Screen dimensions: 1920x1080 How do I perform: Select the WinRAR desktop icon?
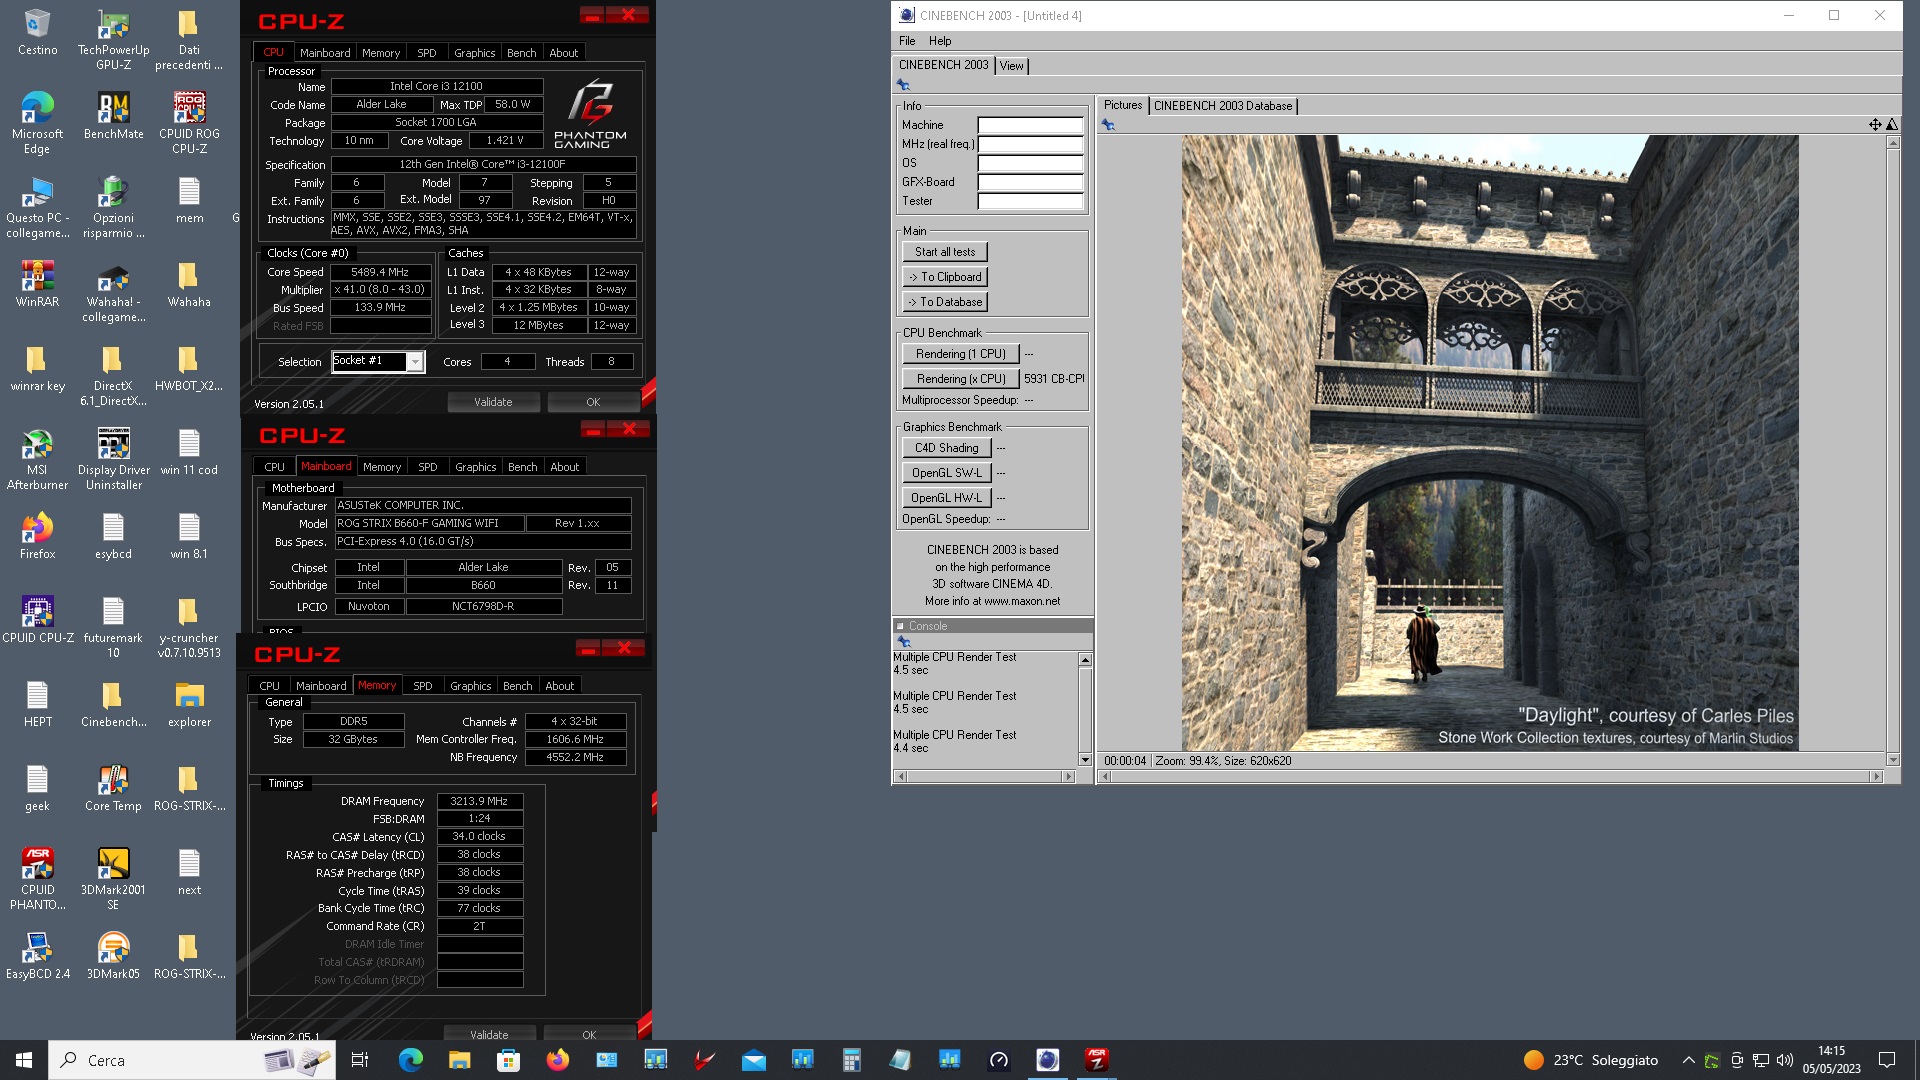click(x=37, y=283)
